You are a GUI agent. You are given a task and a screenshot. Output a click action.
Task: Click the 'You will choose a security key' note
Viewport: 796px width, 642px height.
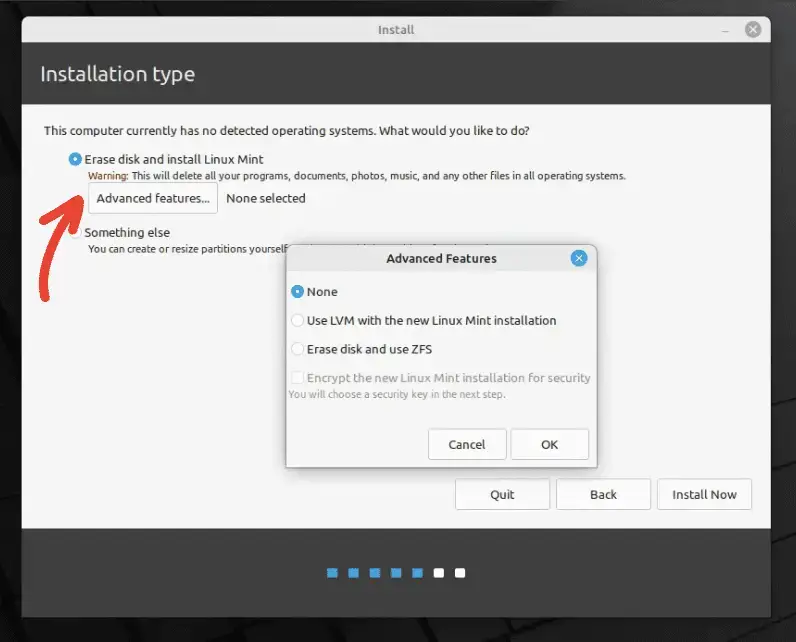[397, 394]
